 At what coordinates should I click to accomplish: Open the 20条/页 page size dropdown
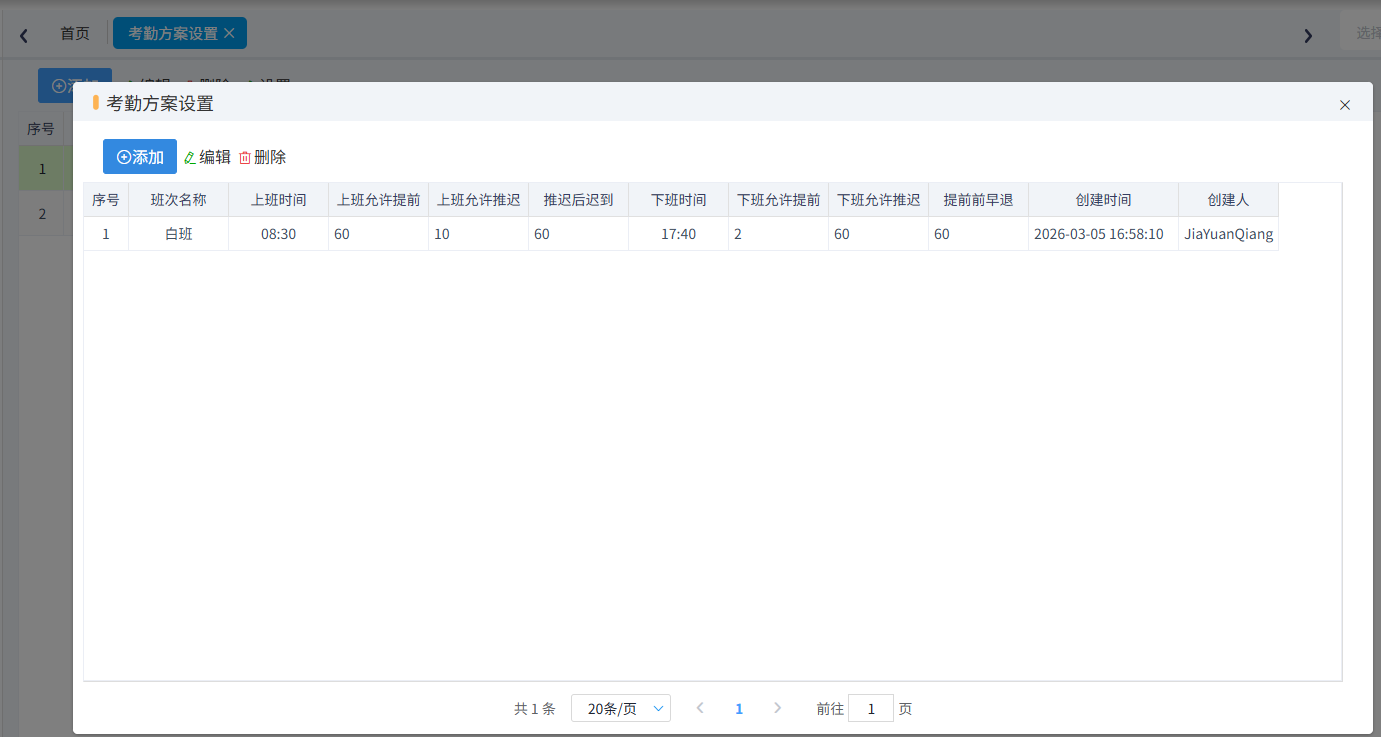[x=621, y=708]
